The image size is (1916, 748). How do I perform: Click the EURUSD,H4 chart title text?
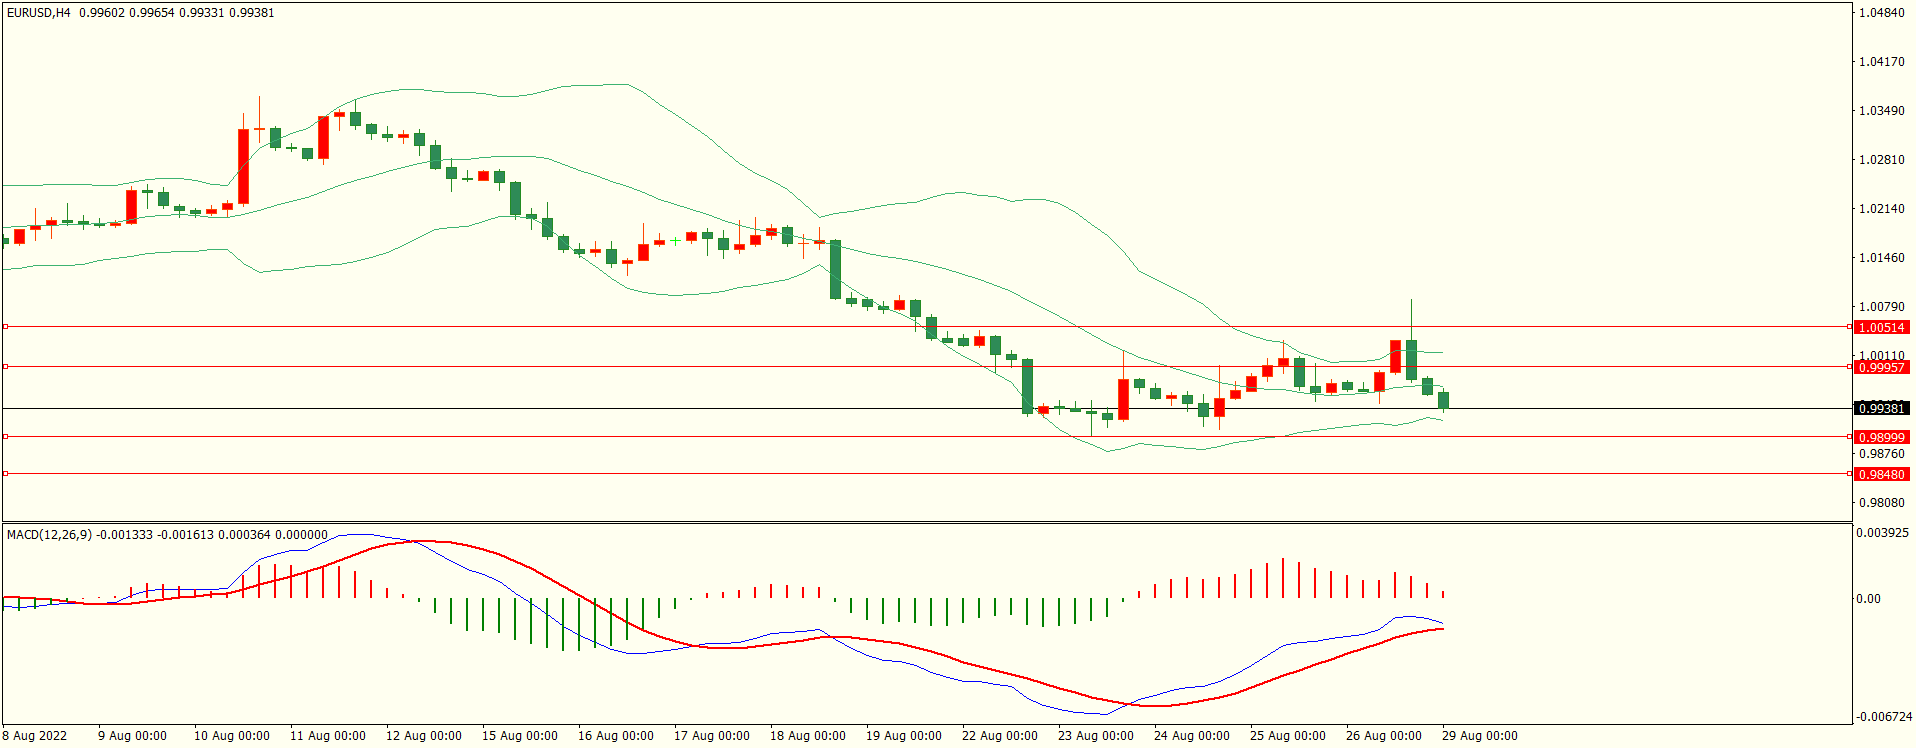[x=39, y=13]
